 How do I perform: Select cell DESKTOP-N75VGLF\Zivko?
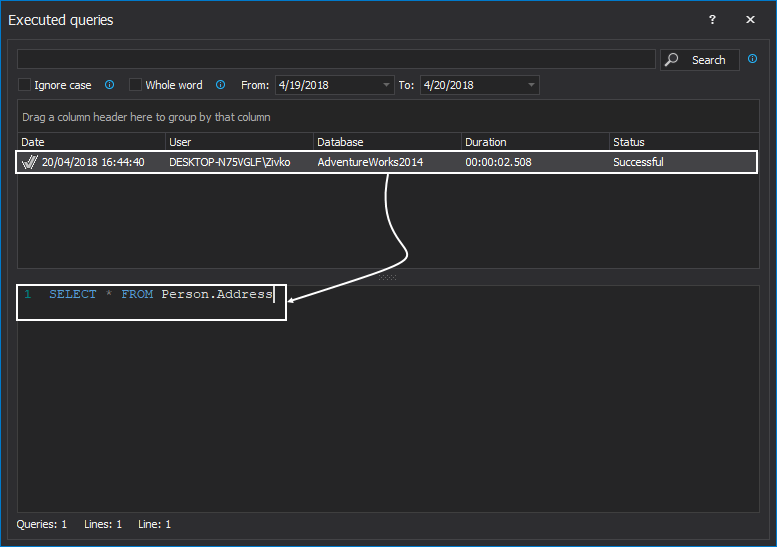tap(229, 162)
